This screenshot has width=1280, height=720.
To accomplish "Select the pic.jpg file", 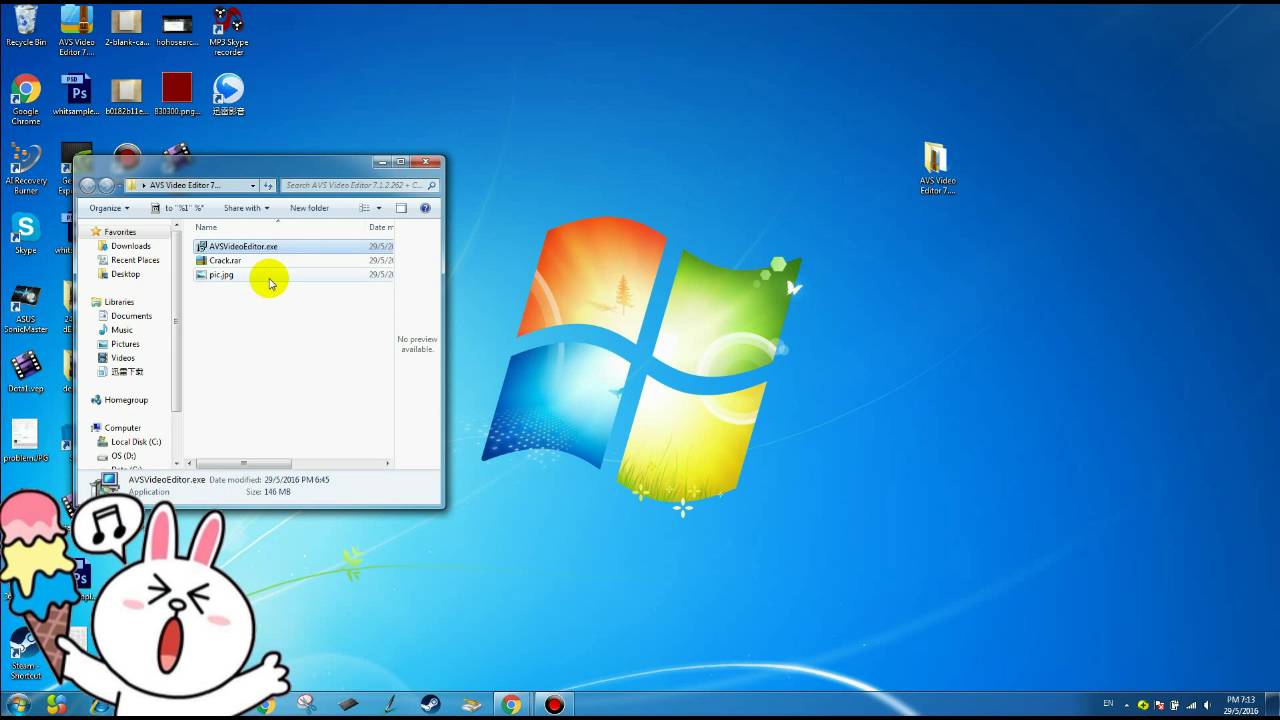I will 293,274.
